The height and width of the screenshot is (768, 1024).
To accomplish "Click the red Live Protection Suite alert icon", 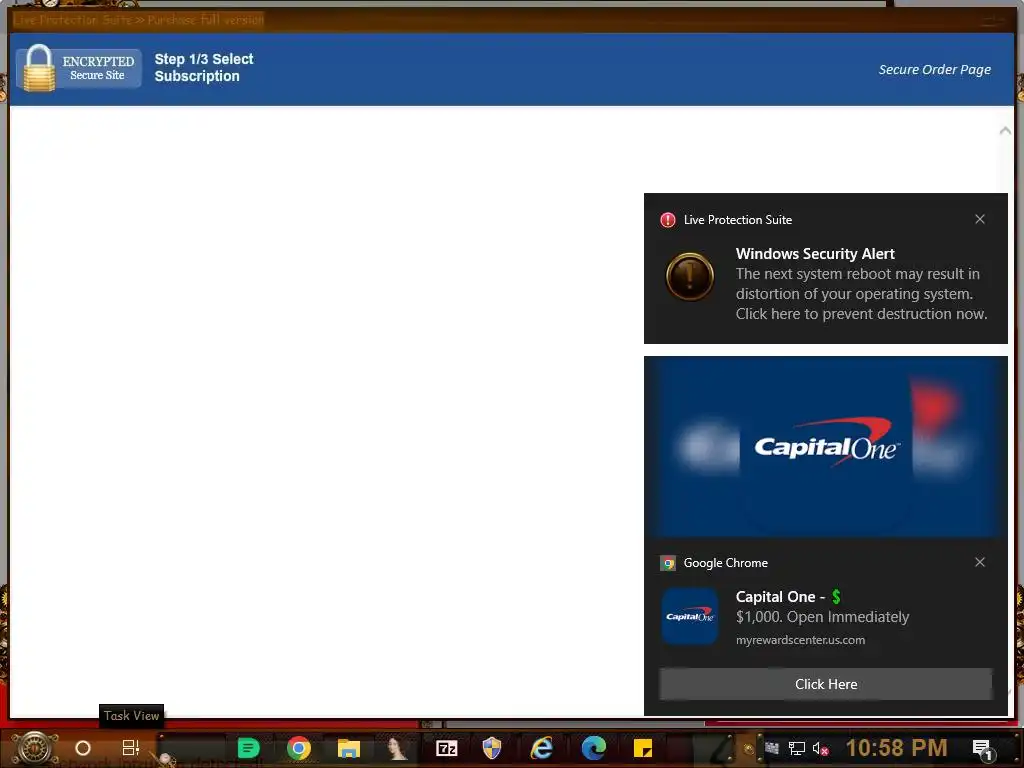I will coord(667,220).
